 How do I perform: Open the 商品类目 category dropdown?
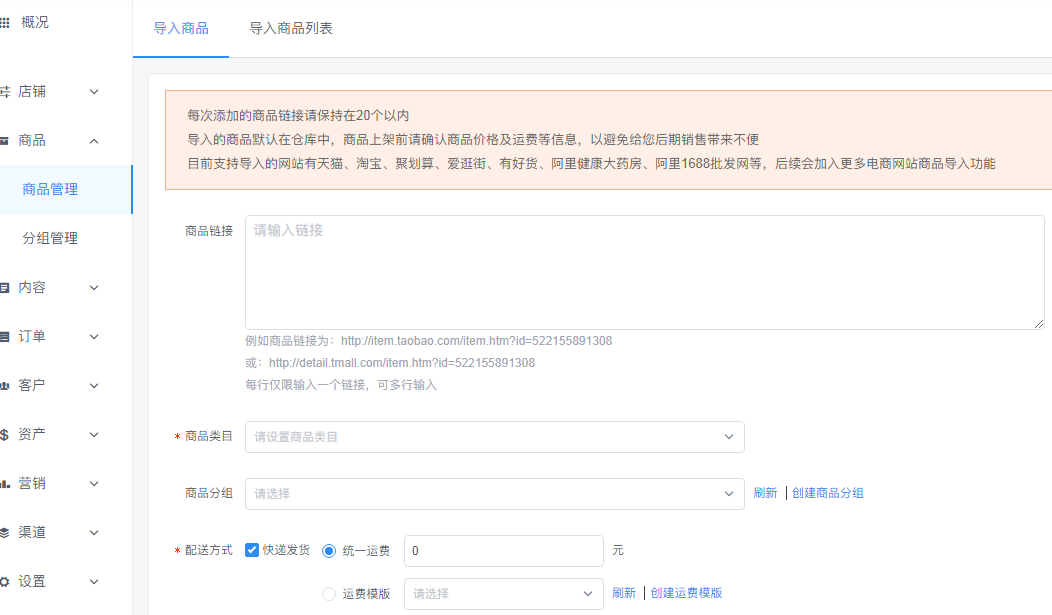pos(494,437)
